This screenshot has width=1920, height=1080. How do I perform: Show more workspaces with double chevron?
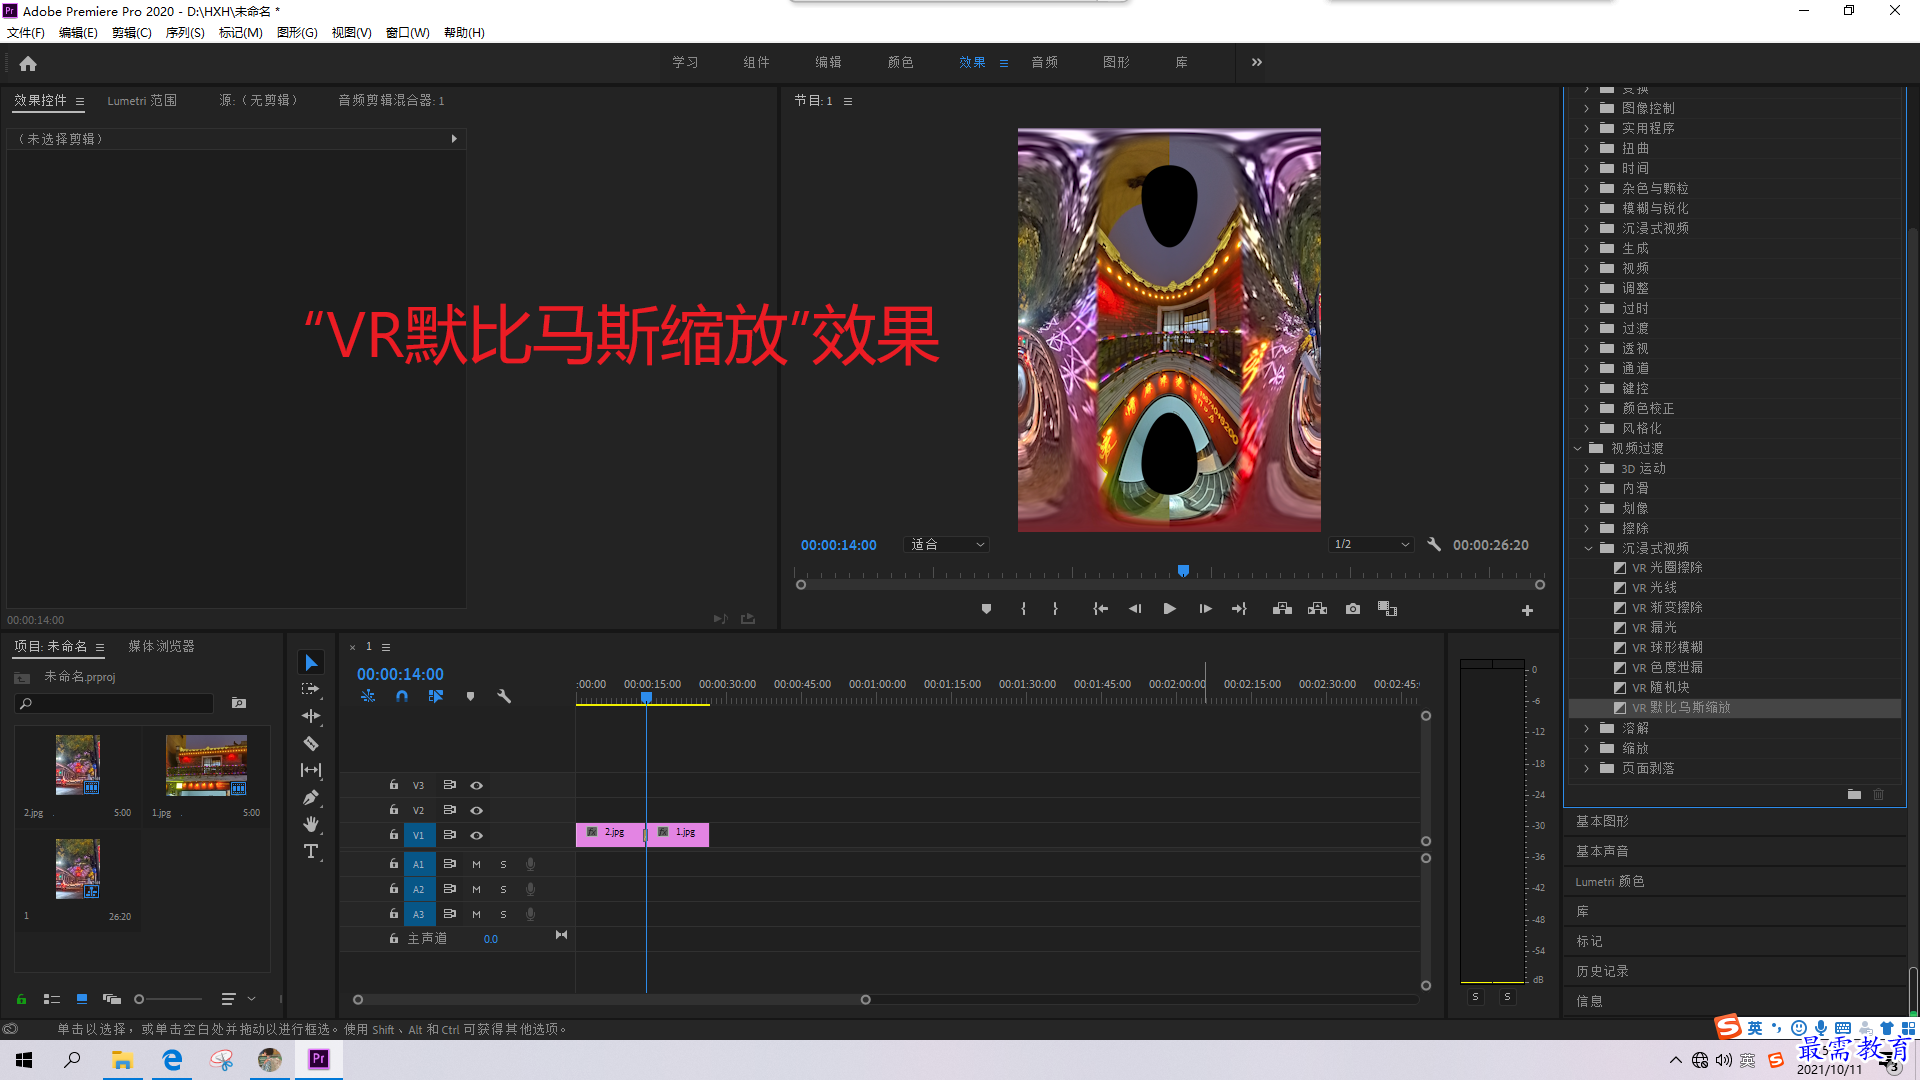pos(1257,63)
